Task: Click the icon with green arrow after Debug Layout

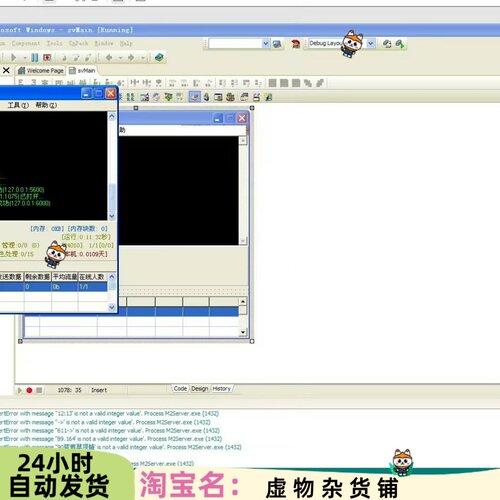Action: tap(400, 44)
